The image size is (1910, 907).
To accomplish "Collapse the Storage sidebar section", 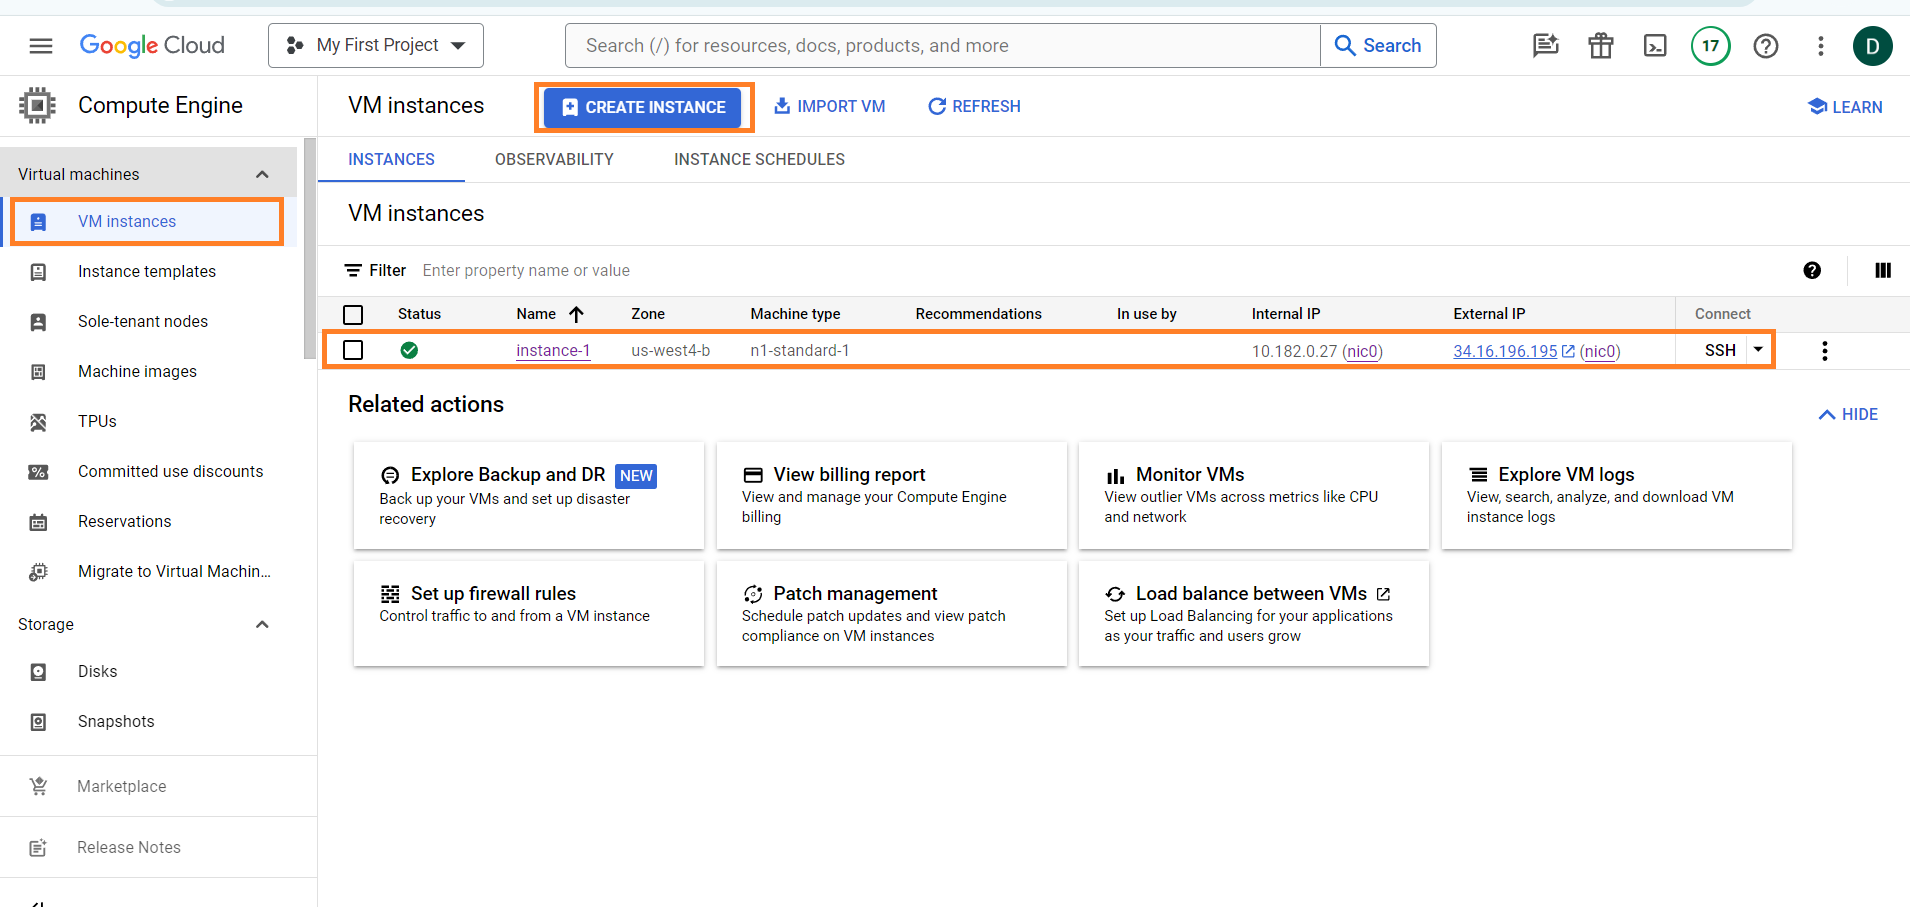I will pos(262,624).
